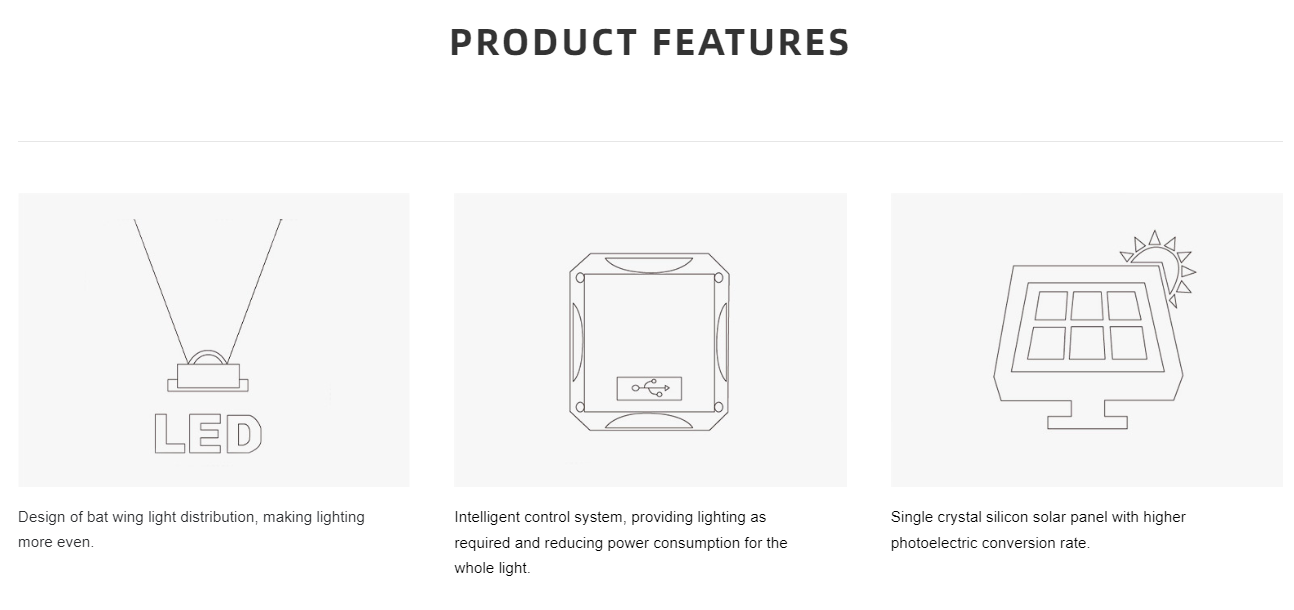Click the square light housing illustration

[649, 342]
